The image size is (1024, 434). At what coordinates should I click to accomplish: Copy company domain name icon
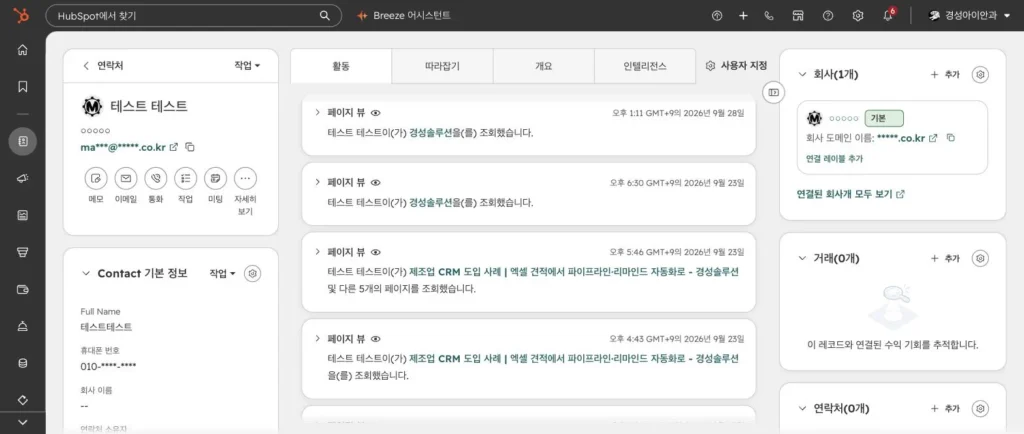point(951,138)
